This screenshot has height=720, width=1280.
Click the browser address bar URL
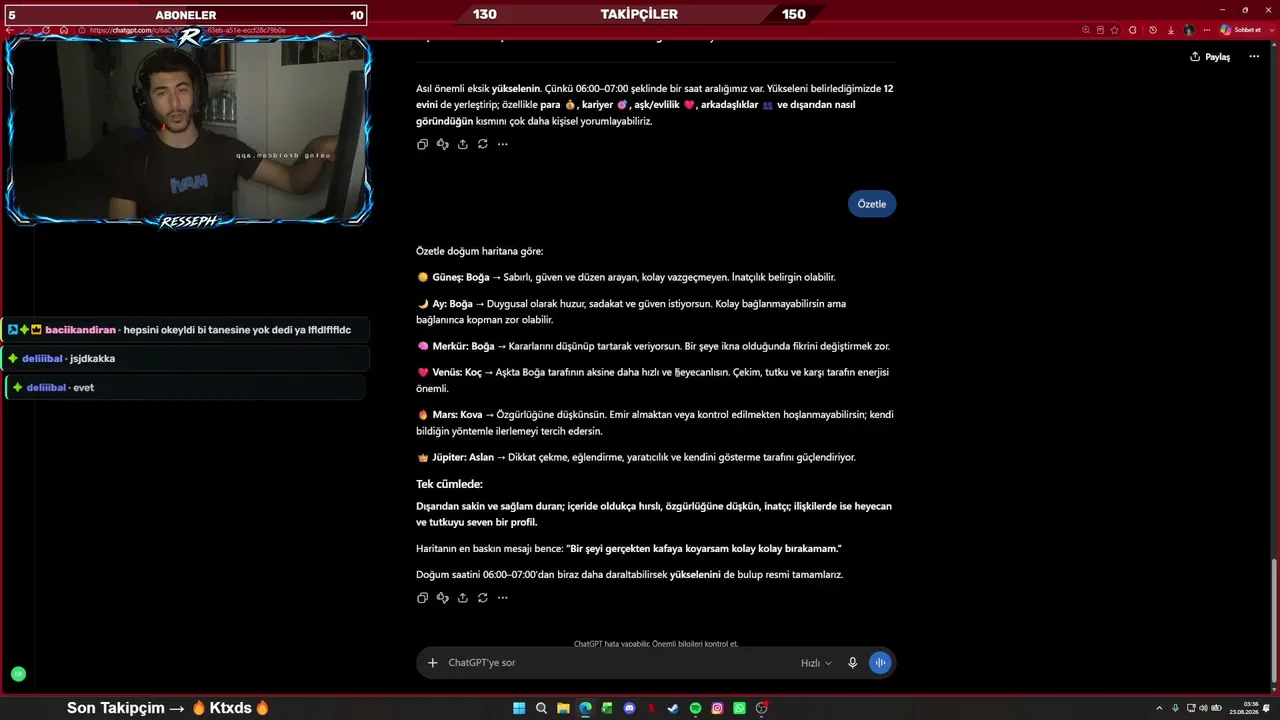pos(187,30)
